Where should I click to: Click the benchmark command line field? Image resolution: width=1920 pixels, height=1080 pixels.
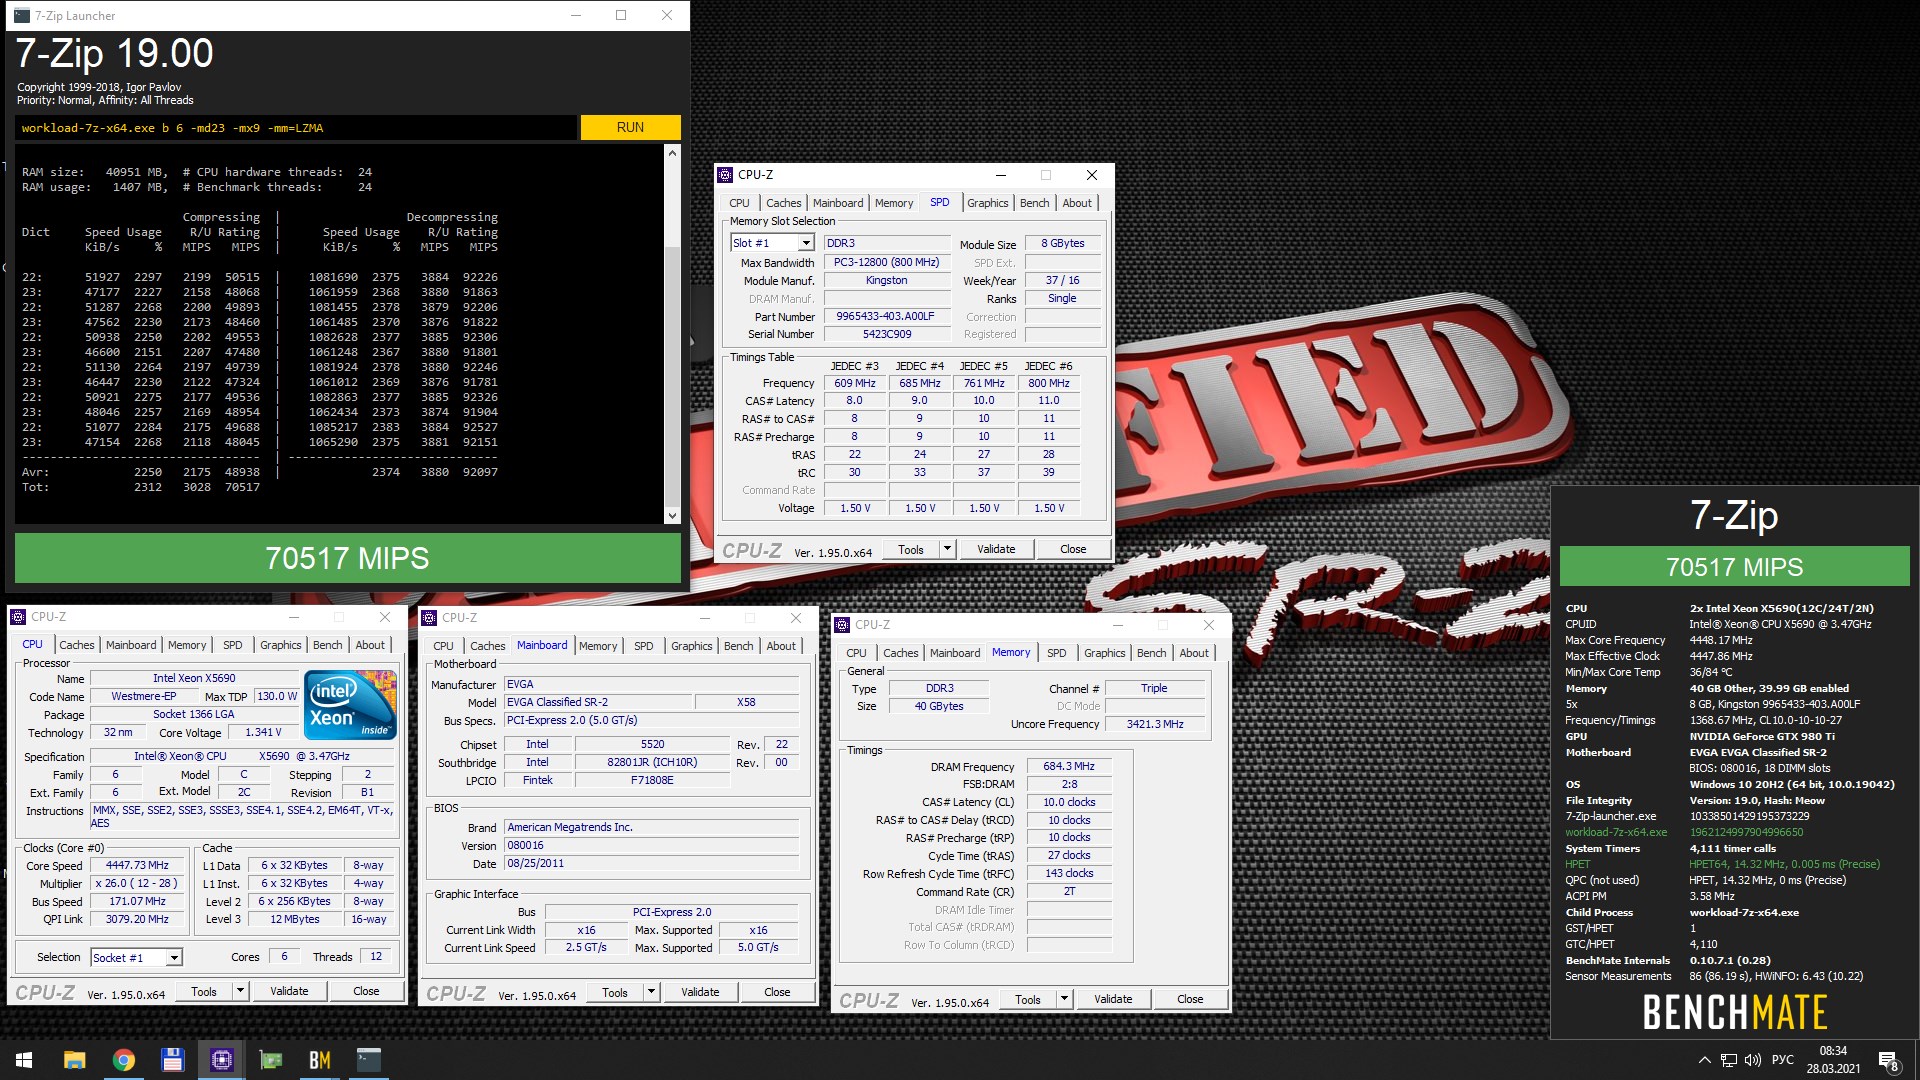pos(296,128)
